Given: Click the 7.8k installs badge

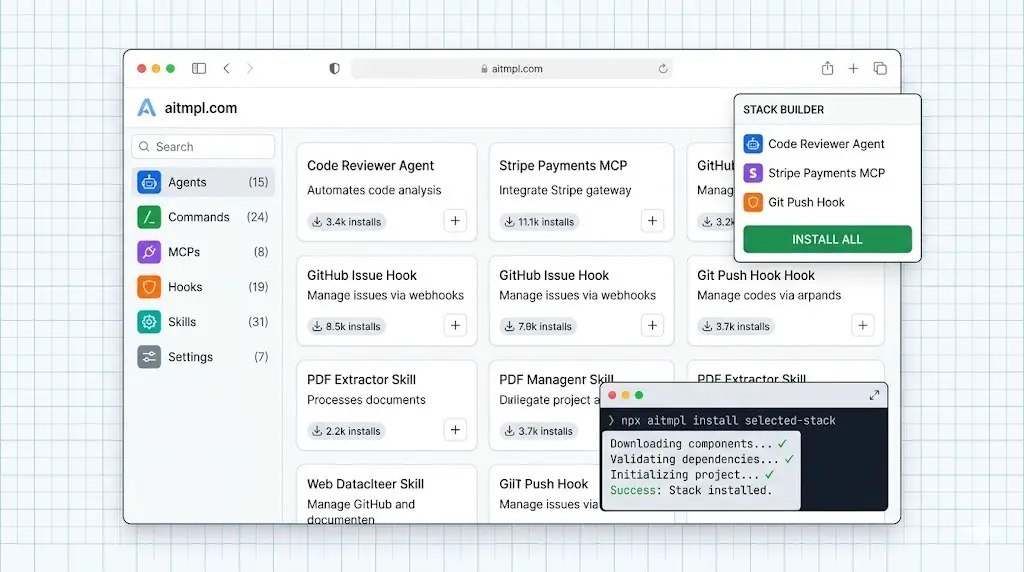Looking at the screenshot, I should pos(539,326).
